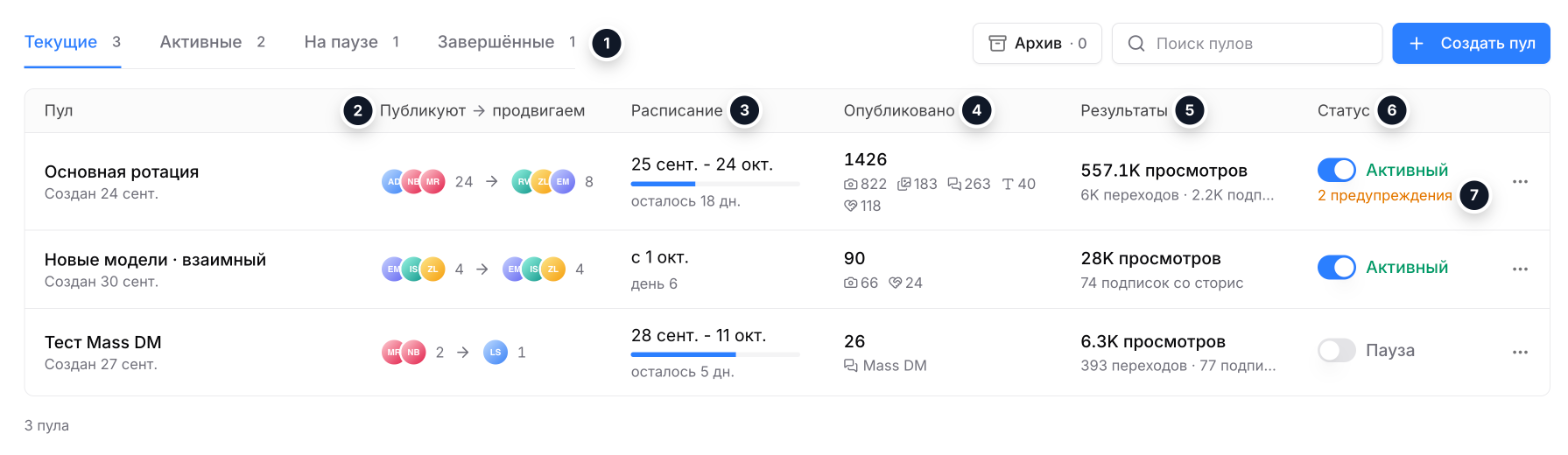
Task: Click the RV avatar in the Основная ротация row
Action: [x=523, y=182]
